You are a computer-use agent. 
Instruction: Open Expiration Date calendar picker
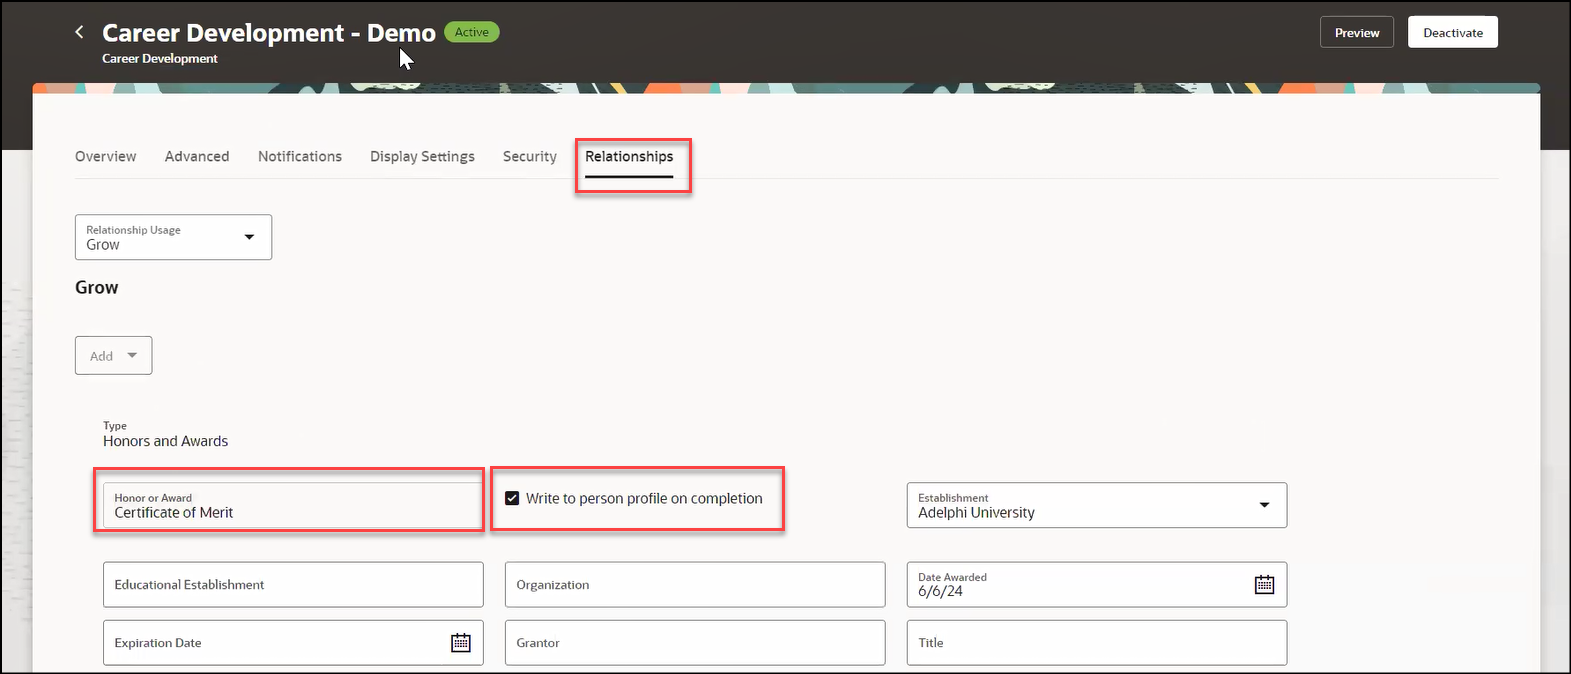[460, 643]
